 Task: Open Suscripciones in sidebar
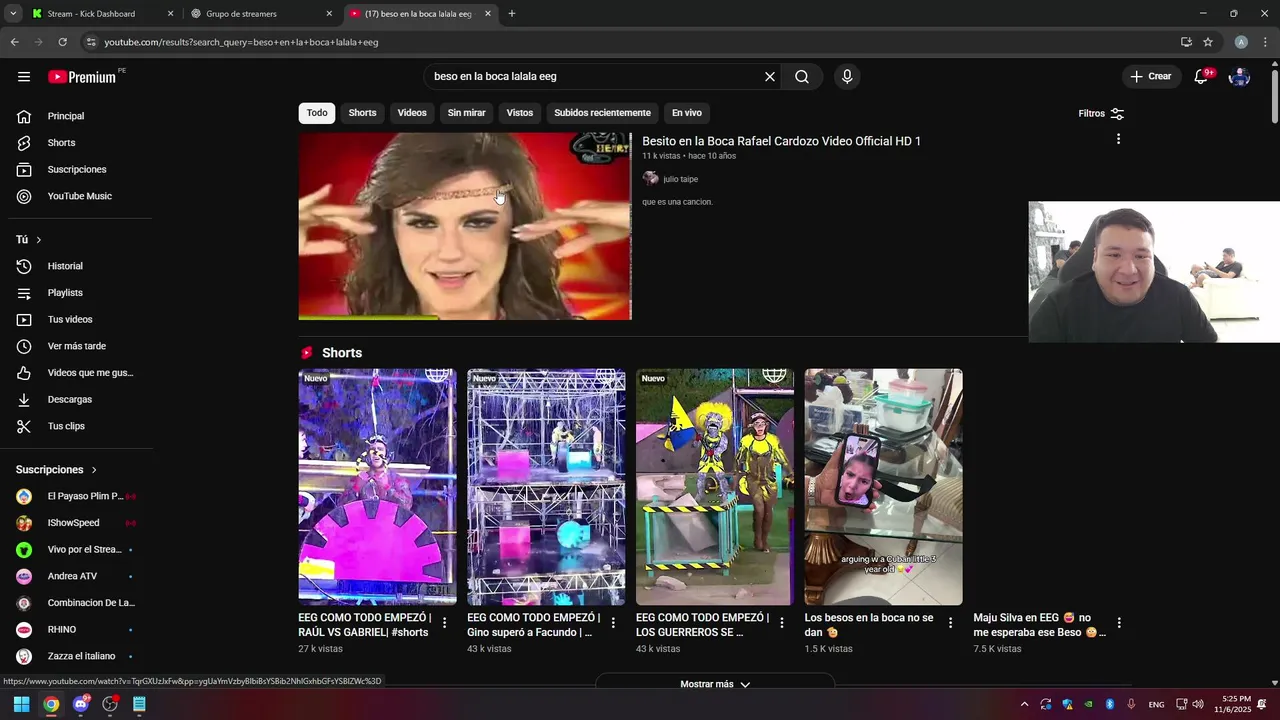76,170
